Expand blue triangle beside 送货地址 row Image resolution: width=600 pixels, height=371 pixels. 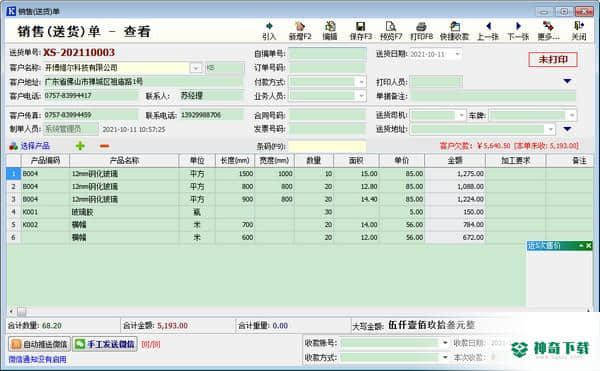click(567, 129)
